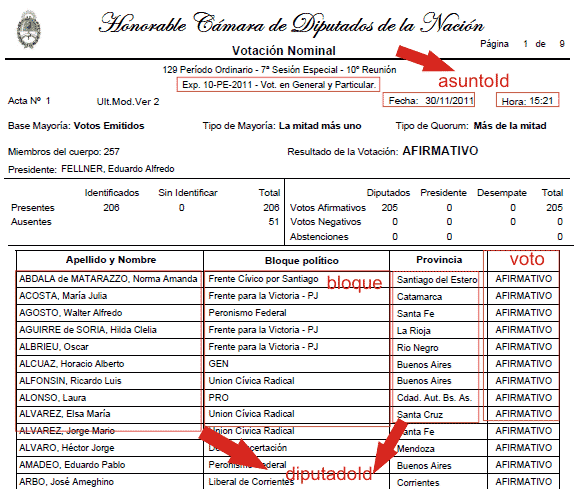Click AFIRMATIVO vote in ABDALA row
This screenshot has width=581, height=489.
[524, 279]
